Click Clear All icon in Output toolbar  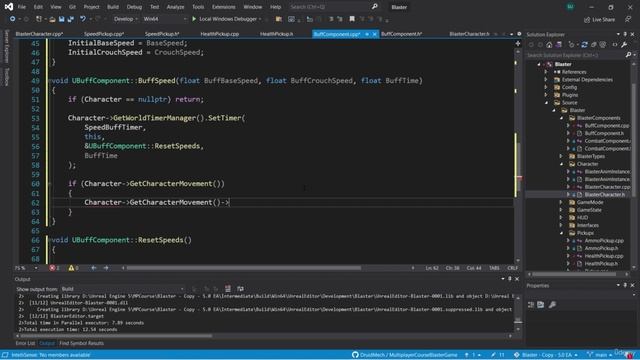tap(228, 289)
